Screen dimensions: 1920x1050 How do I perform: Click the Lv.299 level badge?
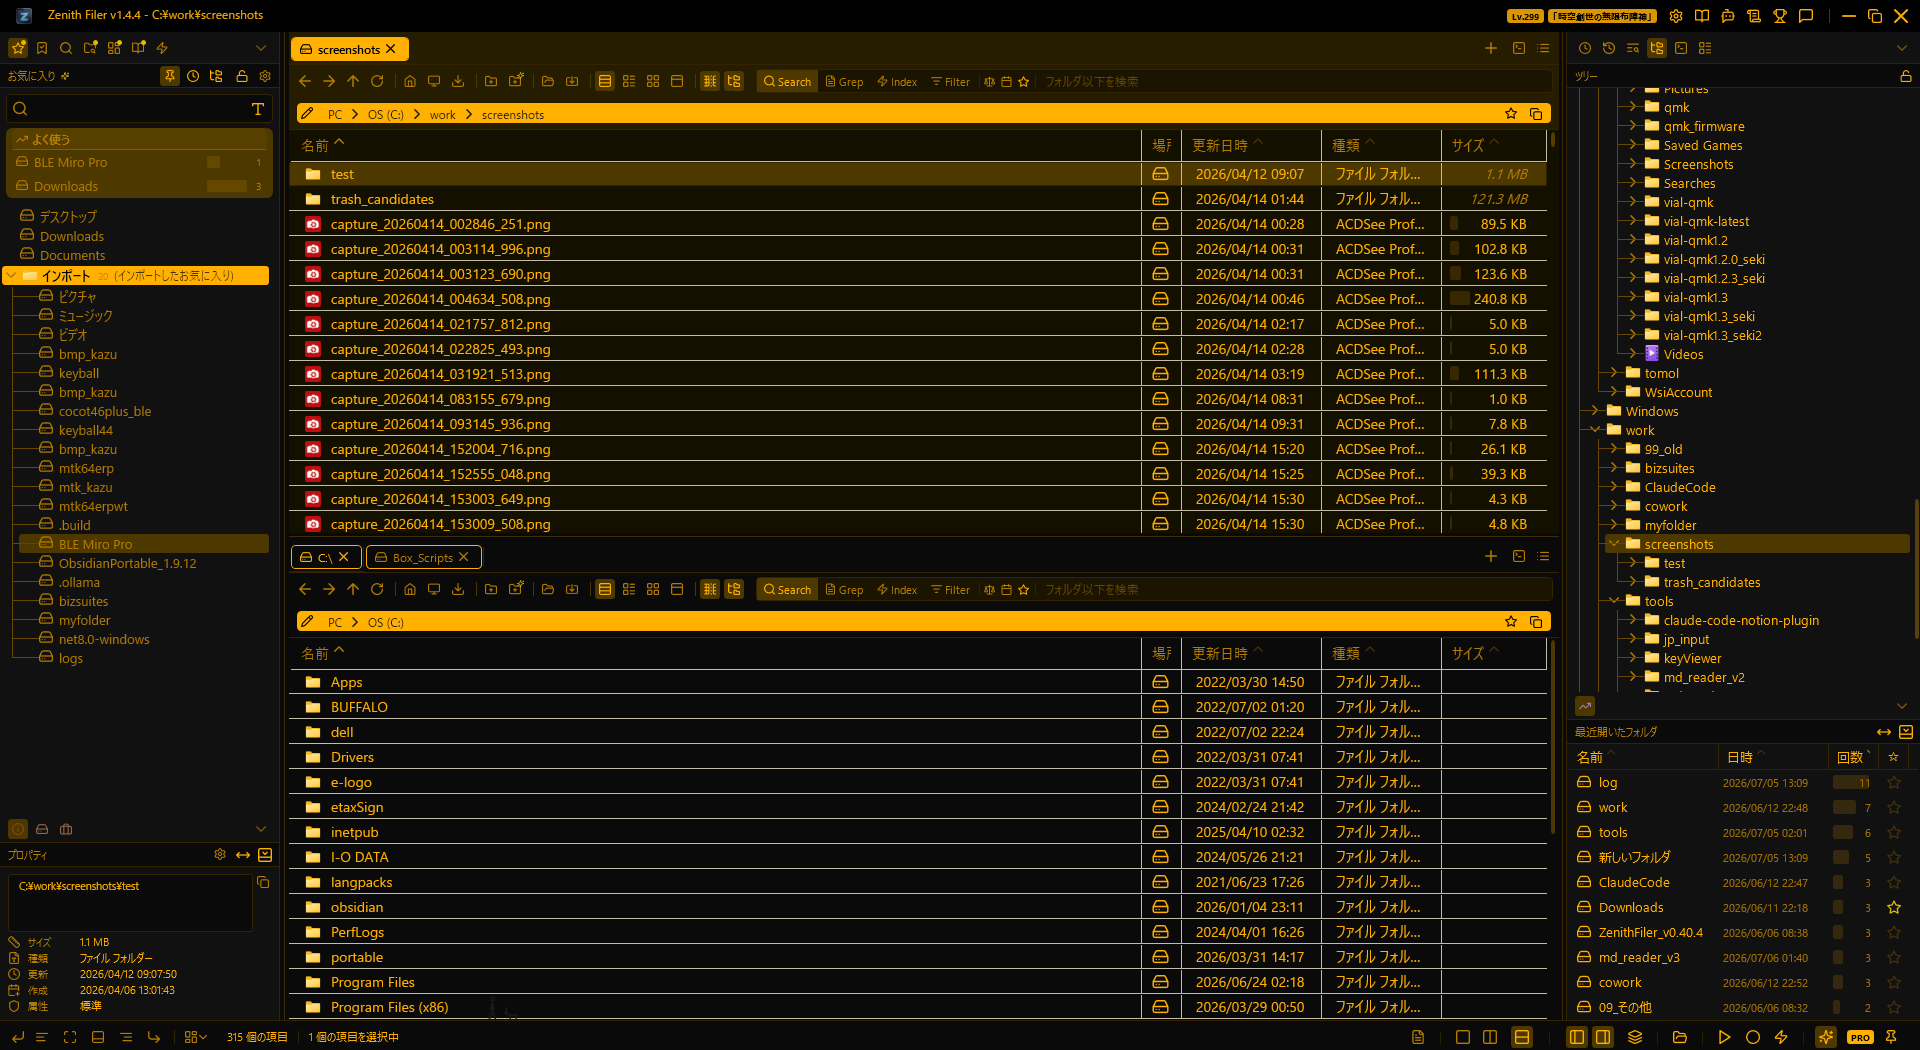1525,16
